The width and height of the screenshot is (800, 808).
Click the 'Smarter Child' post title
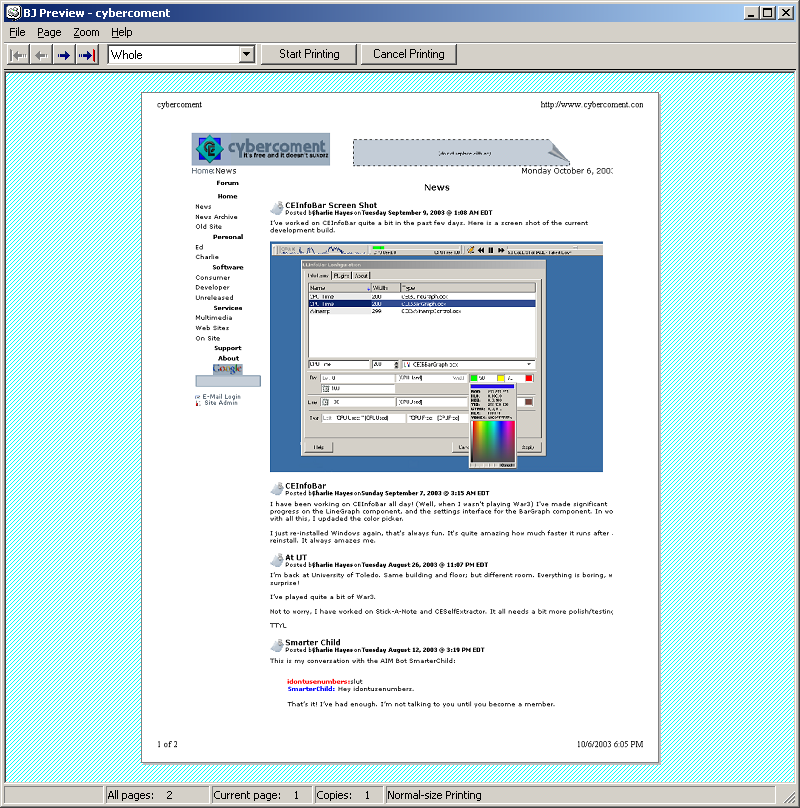pyautogui.click(x=312, y=642)
